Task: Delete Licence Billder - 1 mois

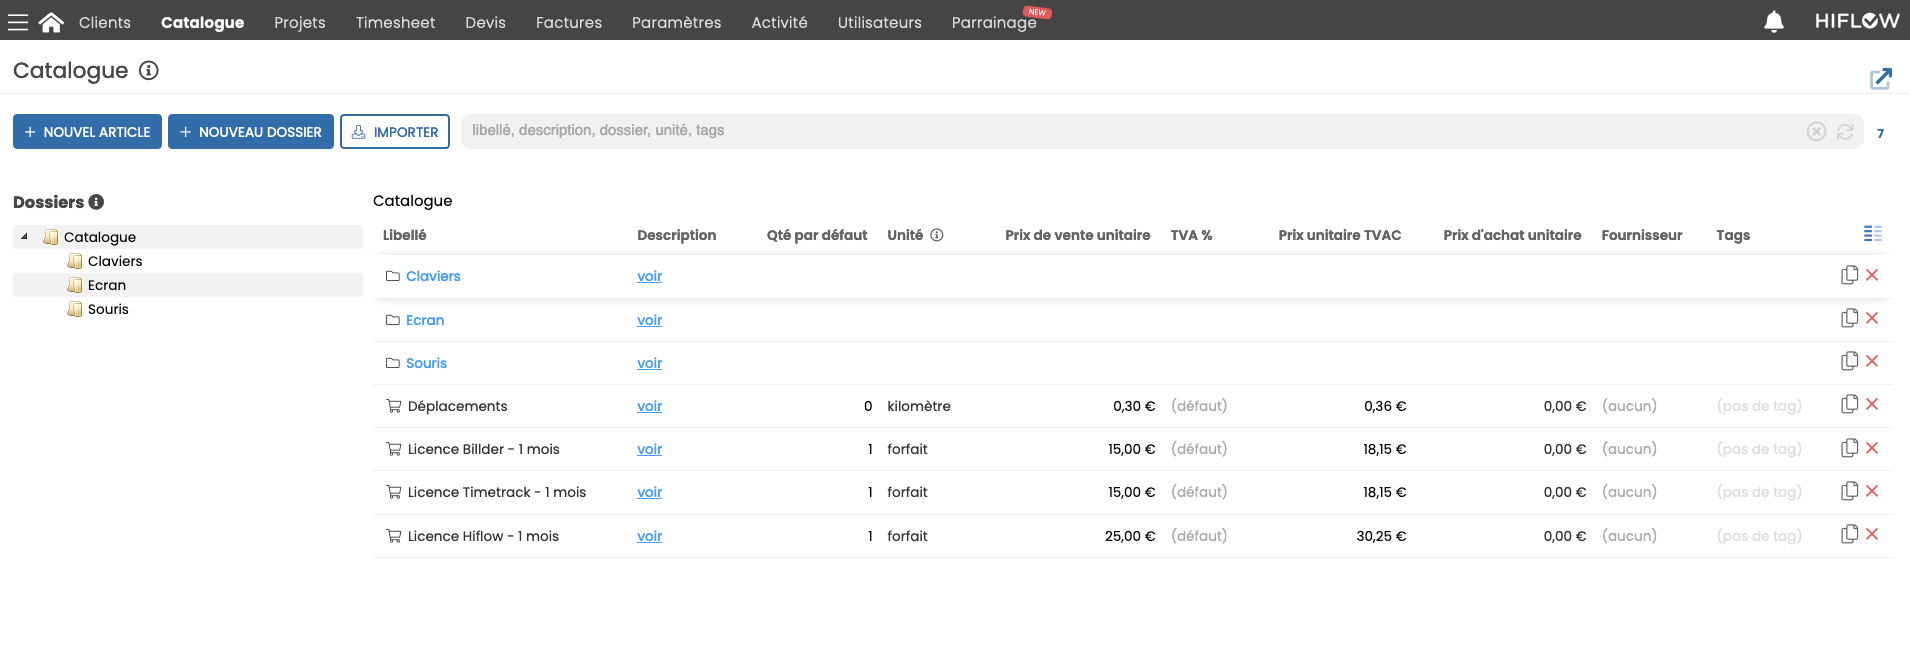Action: pos(1872,448)
